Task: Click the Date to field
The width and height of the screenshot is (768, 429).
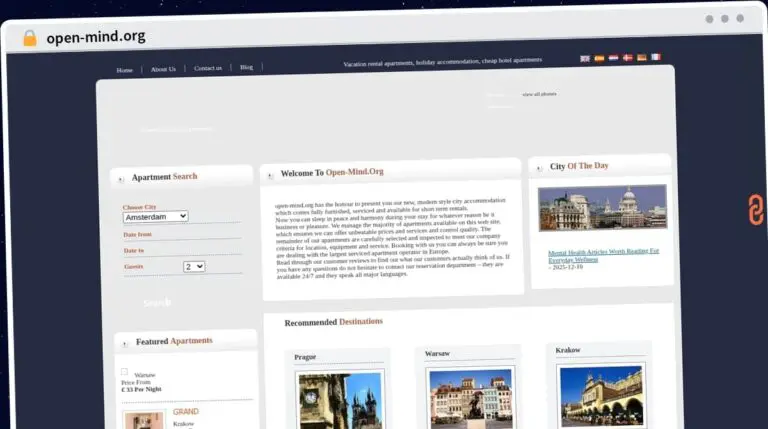Action: 182,250
